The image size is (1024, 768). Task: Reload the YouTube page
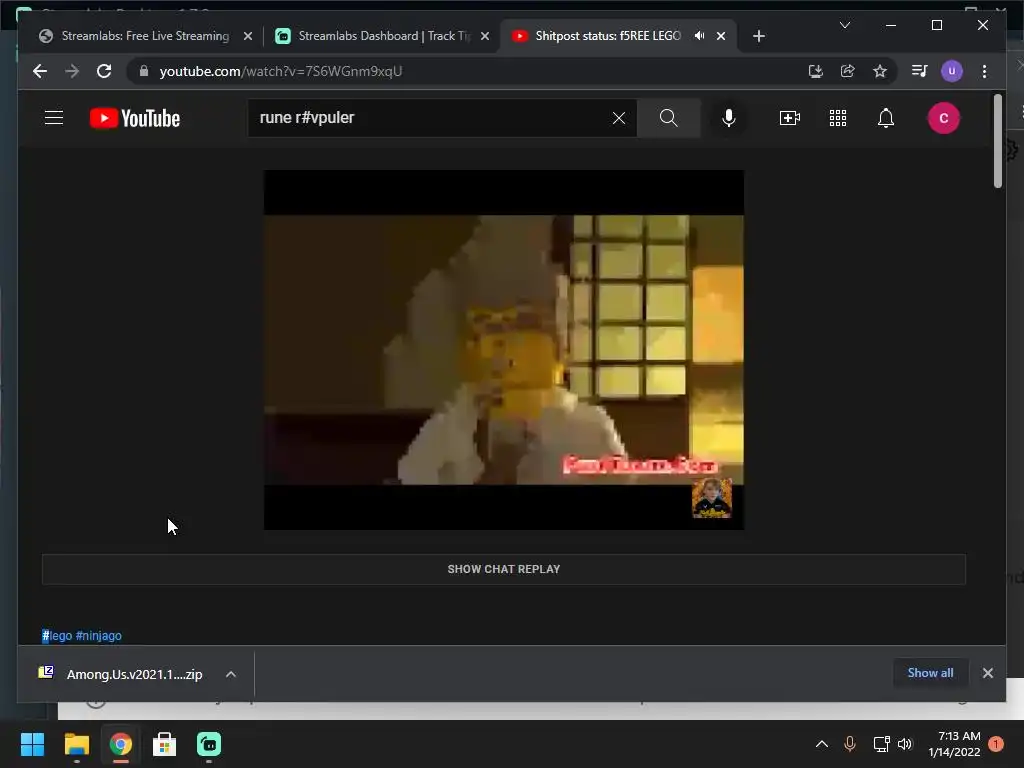click(104, 71)
